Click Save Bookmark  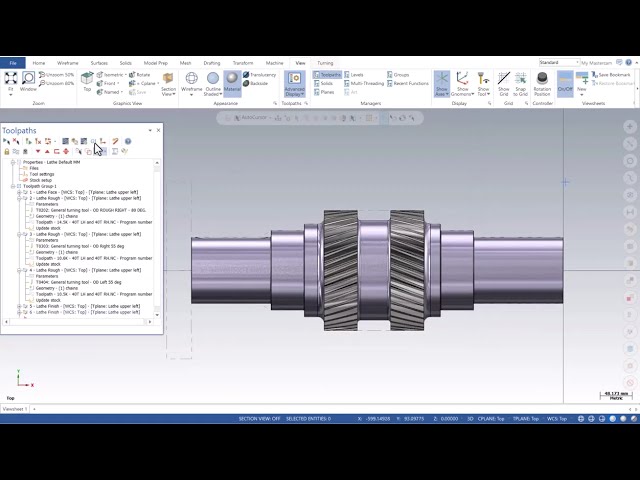click(611, 75)
